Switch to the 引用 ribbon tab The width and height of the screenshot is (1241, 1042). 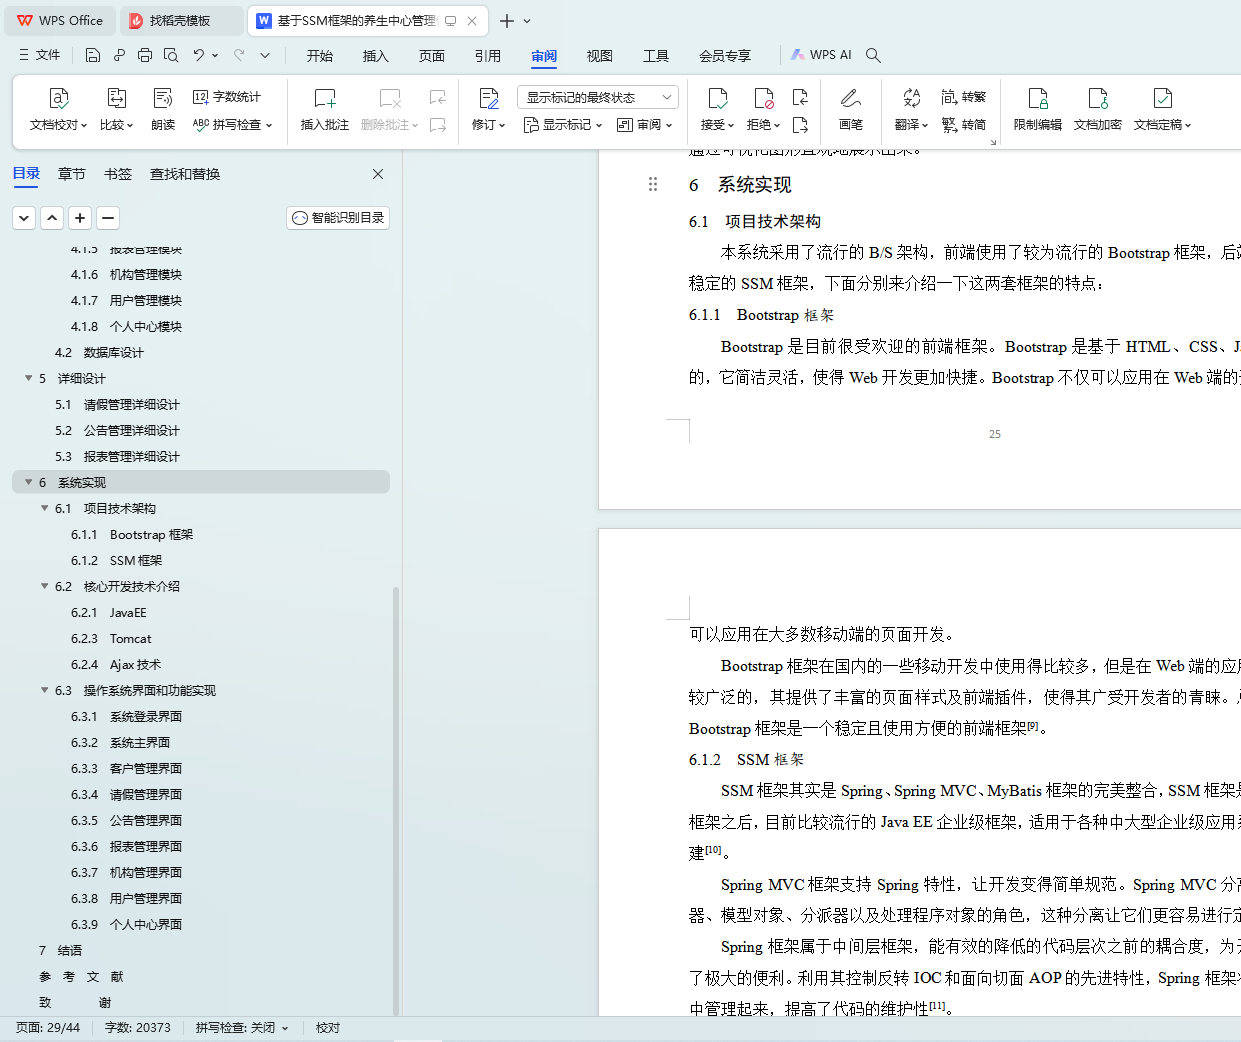coord(488,56)
